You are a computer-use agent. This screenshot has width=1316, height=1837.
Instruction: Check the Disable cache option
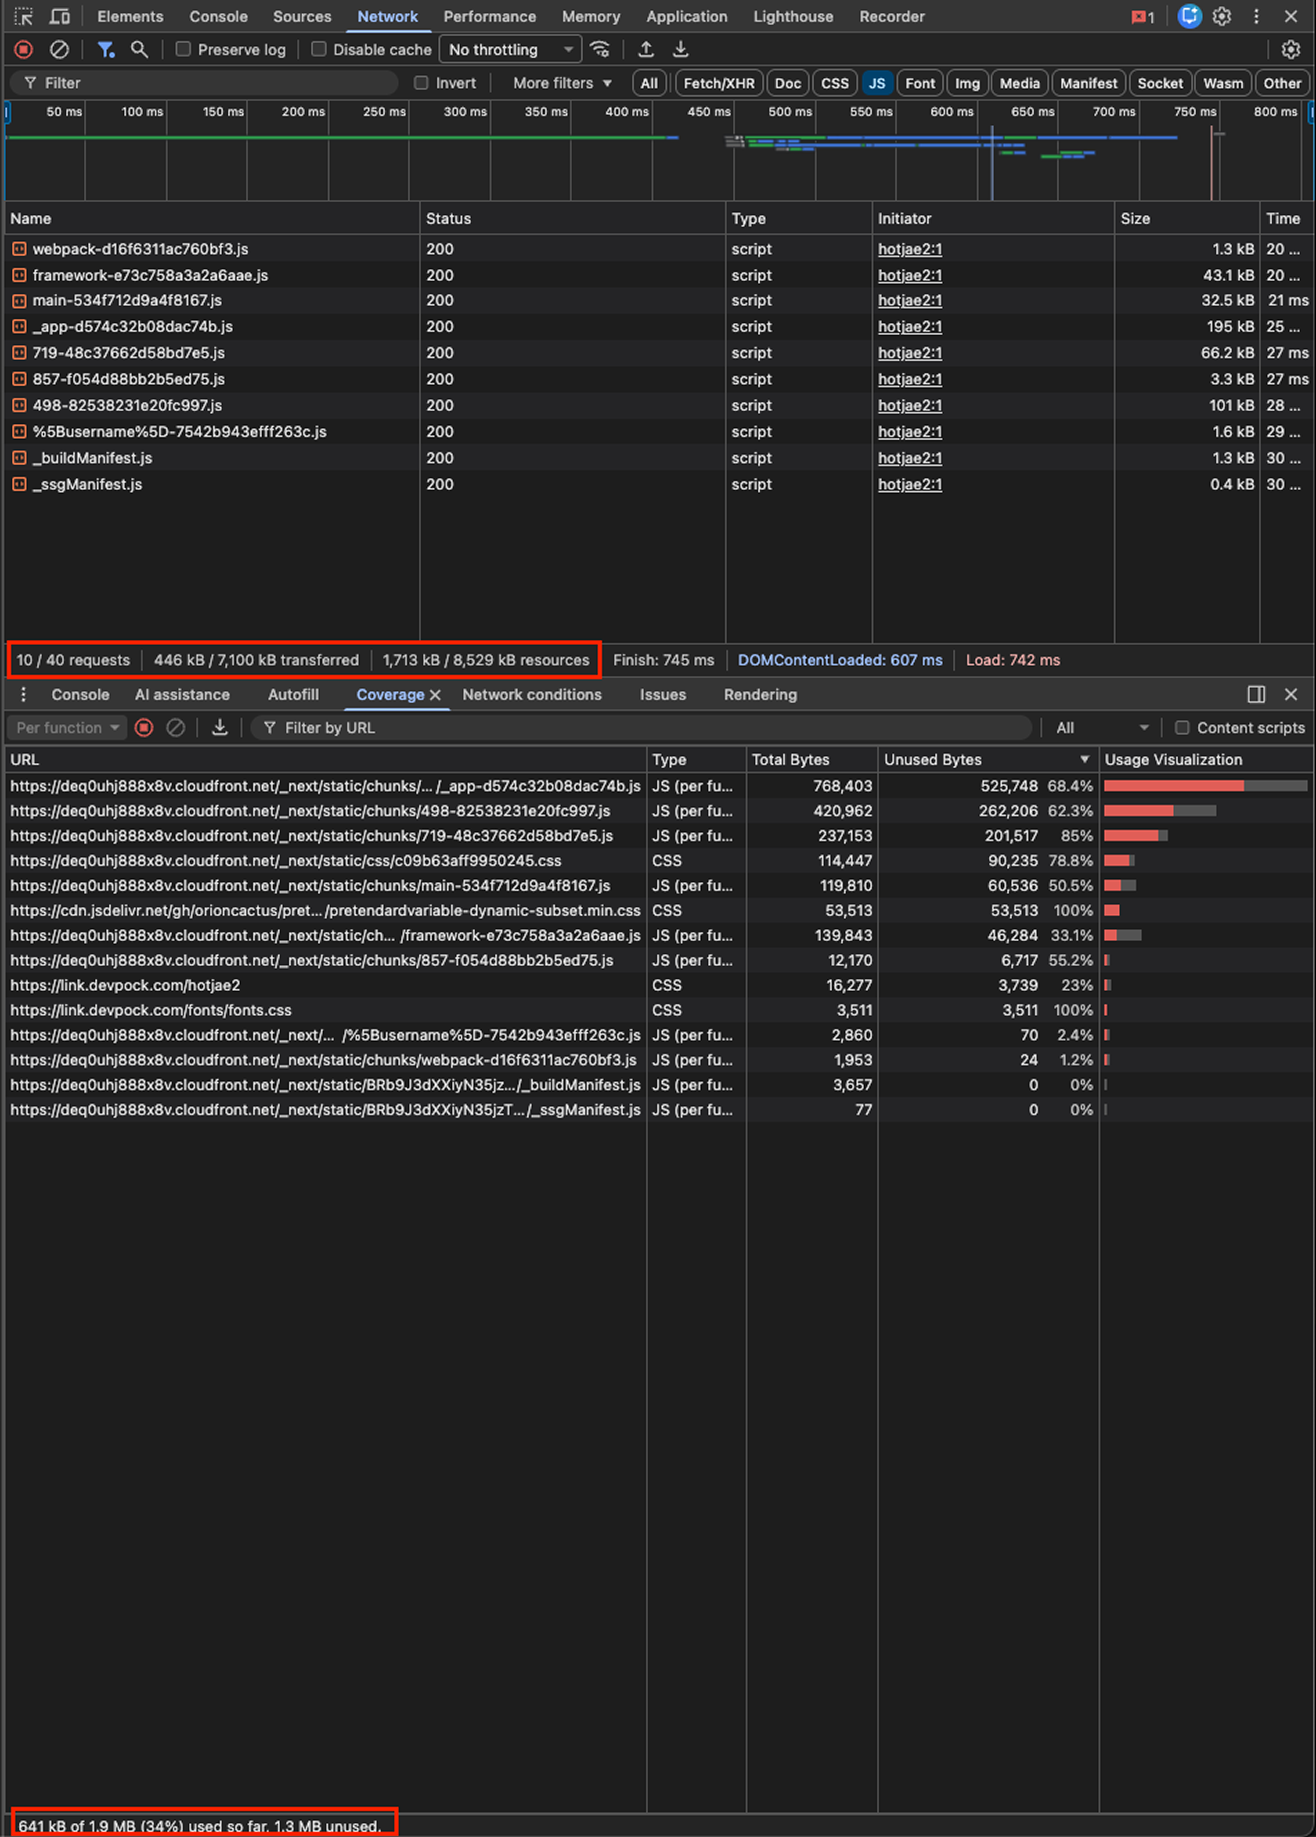[319, 49]
